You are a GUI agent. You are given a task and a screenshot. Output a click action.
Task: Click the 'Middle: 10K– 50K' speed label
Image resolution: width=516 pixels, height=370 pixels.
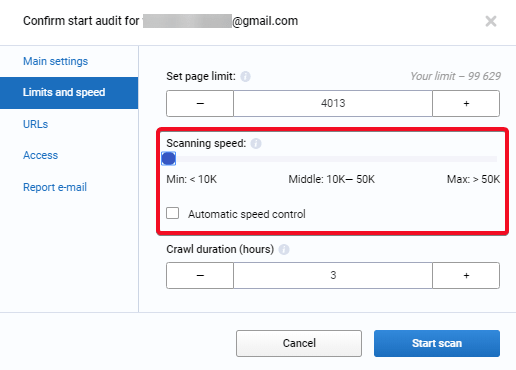332,179
